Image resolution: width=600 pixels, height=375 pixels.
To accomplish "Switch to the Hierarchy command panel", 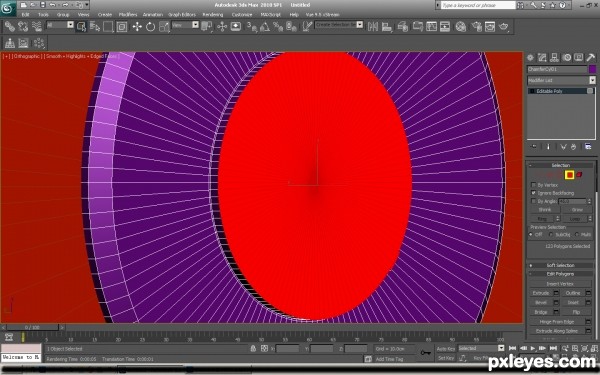I will (554, 58).
